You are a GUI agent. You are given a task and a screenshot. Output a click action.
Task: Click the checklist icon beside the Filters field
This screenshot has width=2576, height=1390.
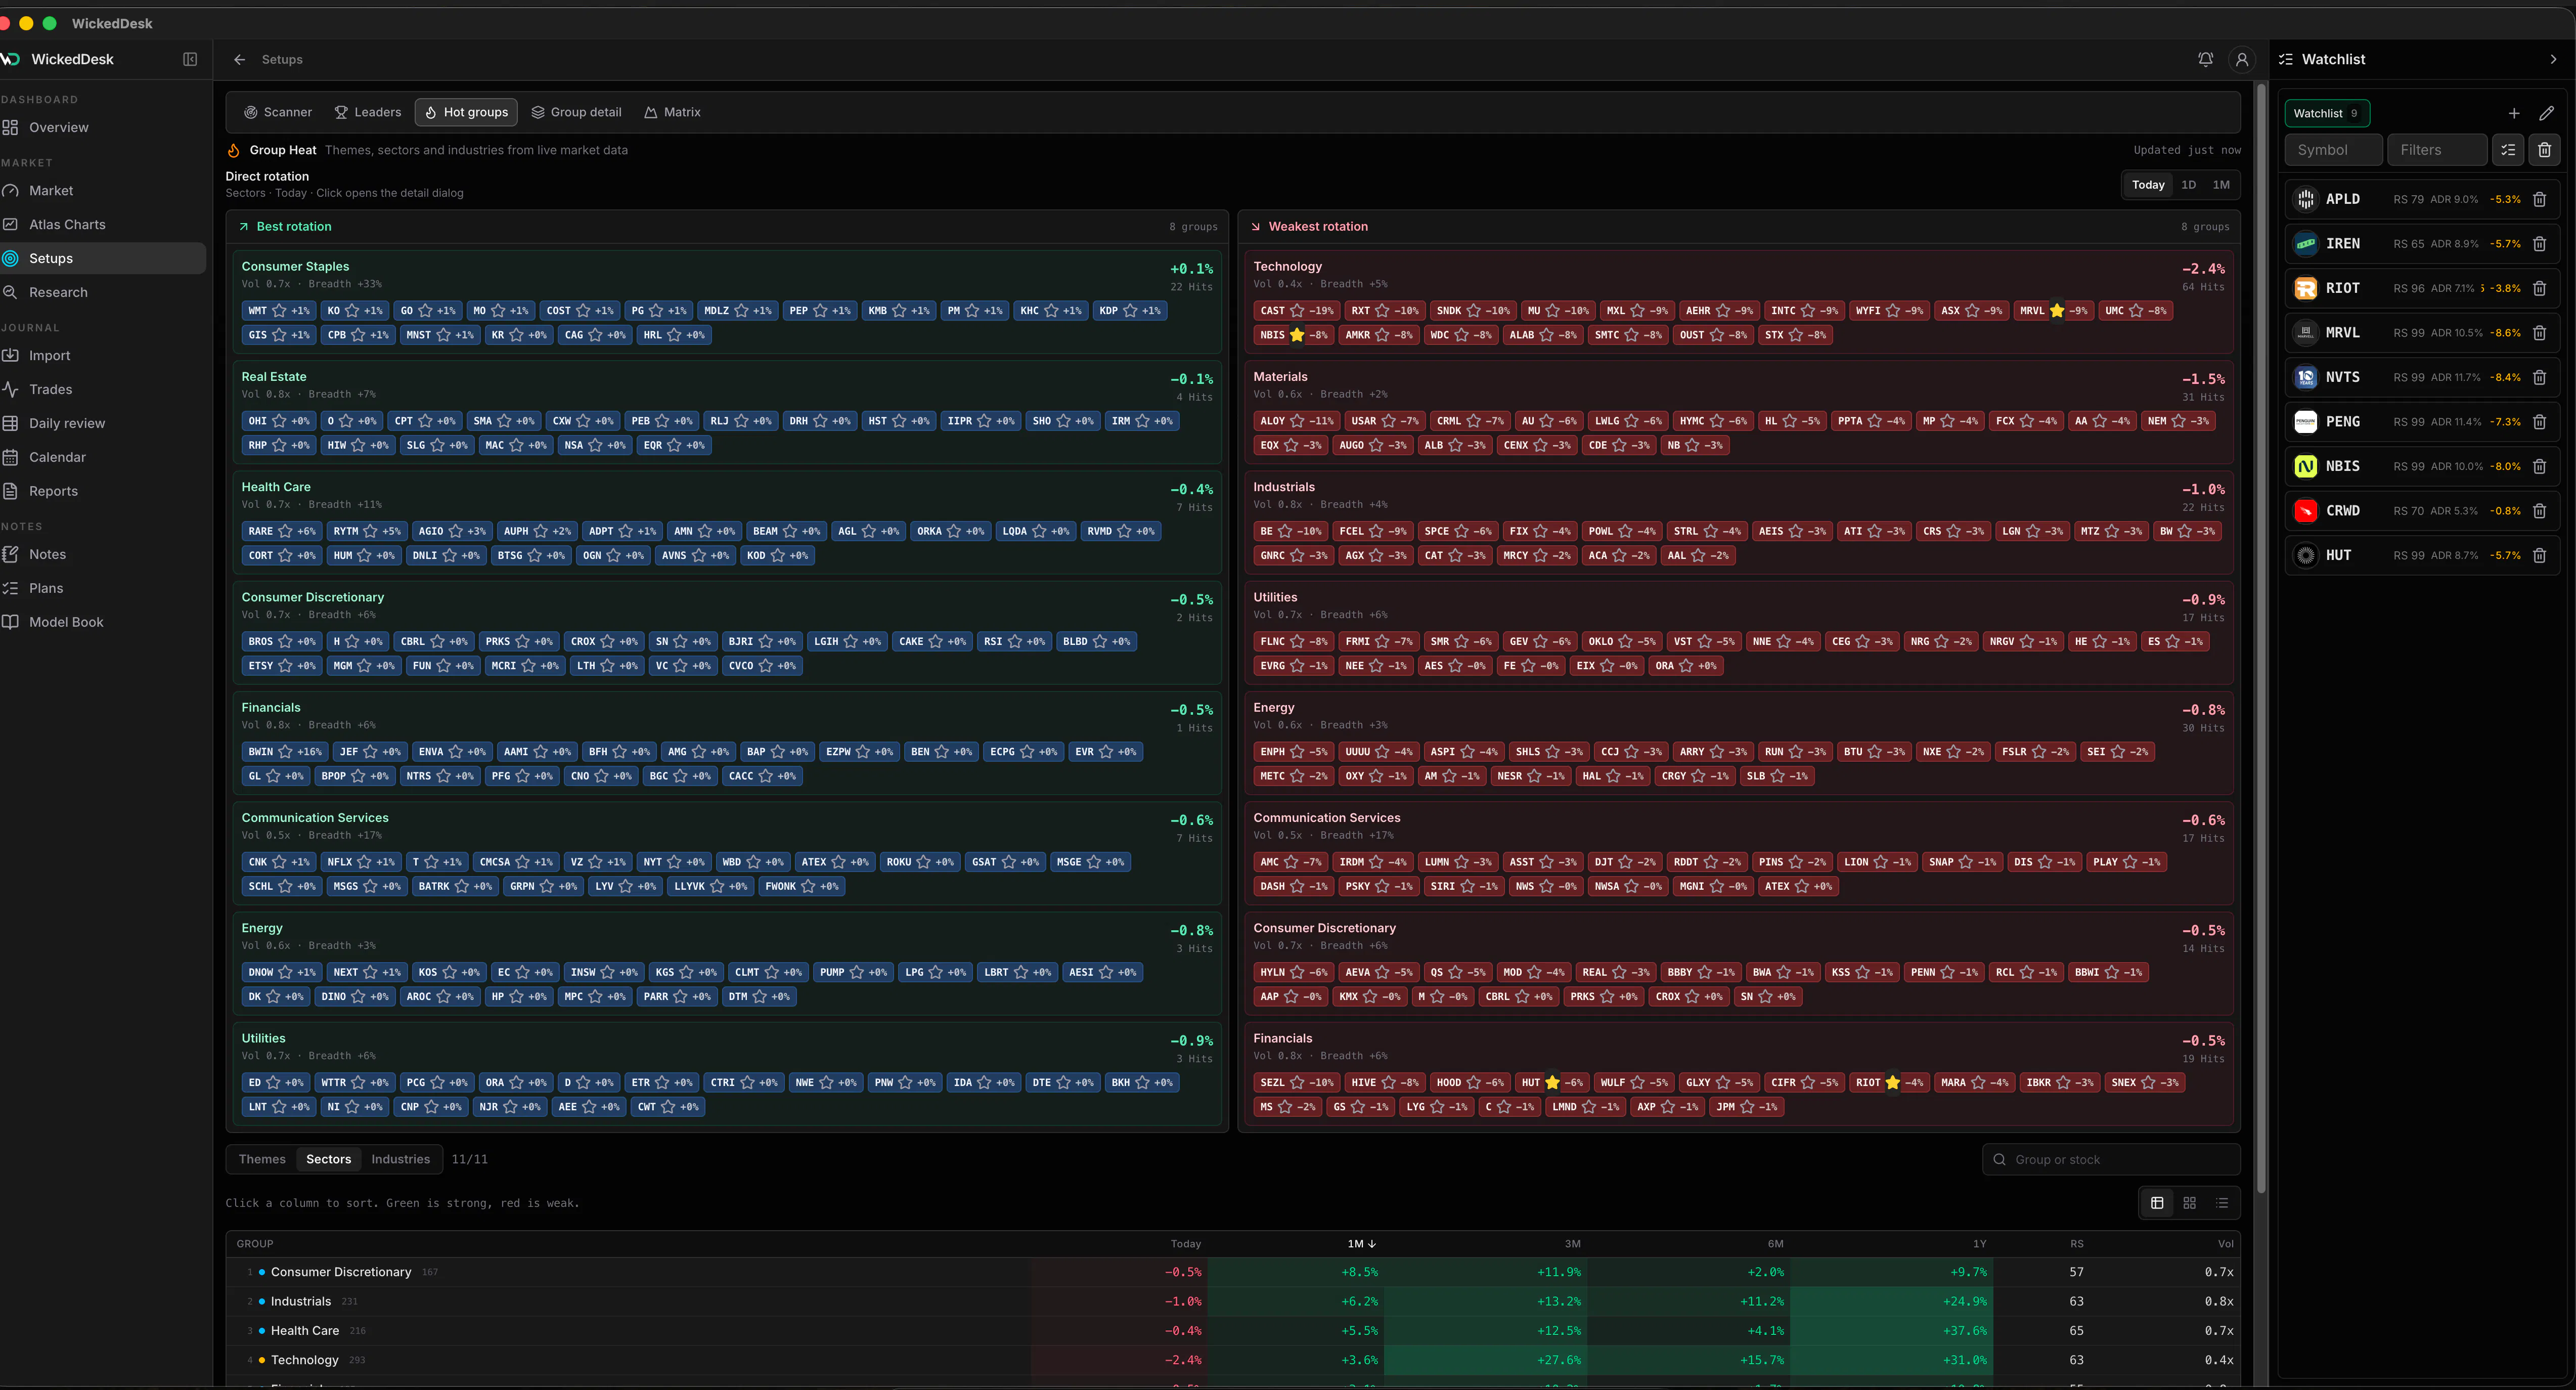click(2508, 150)
